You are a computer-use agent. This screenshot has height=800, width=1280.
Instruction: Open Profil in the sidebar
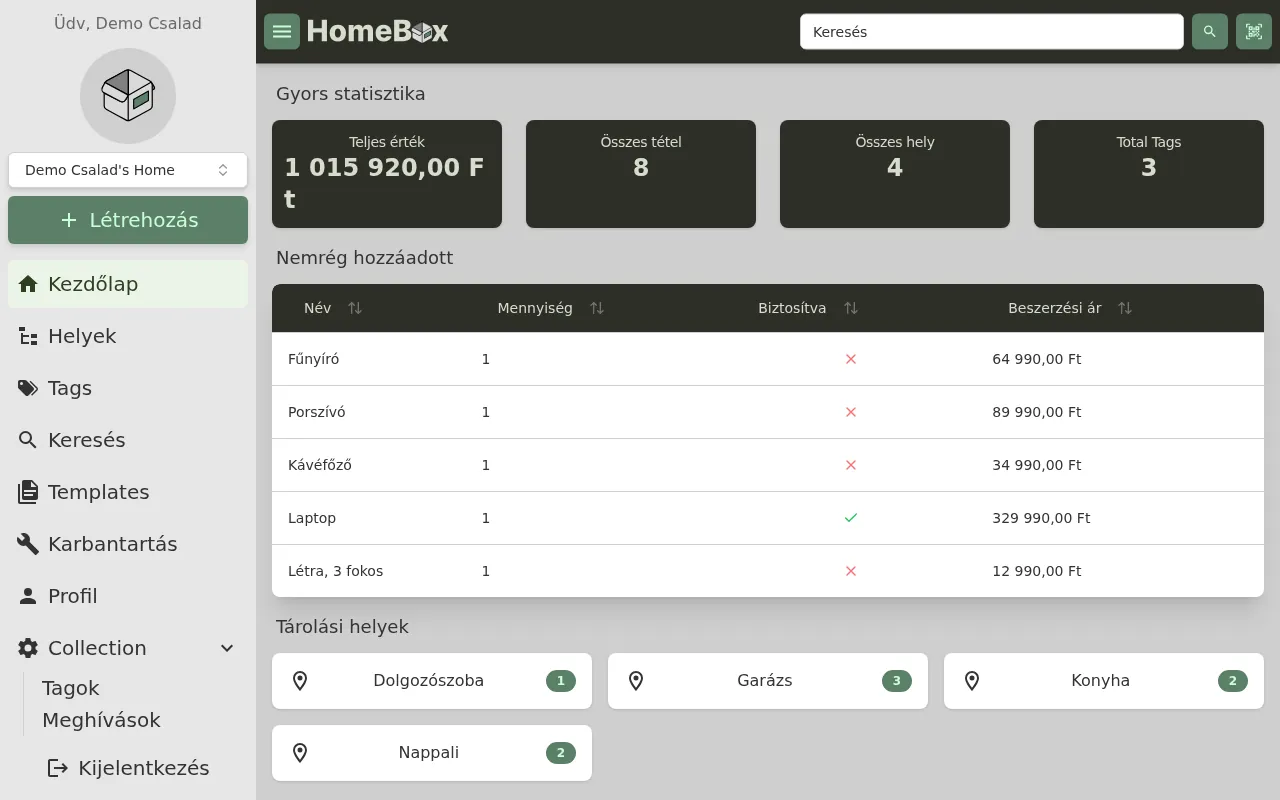click(x=128, y=596)
